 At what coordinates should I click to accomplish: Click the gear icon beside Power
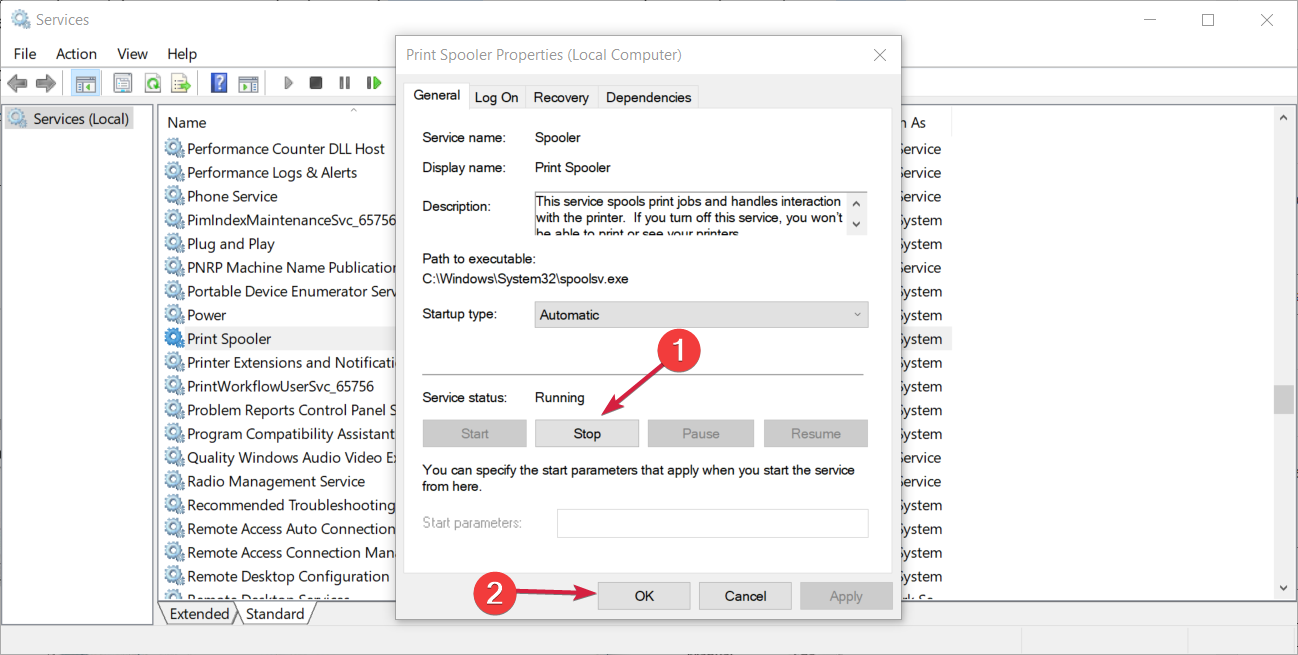pyautogui.click(x=175, y=315)
